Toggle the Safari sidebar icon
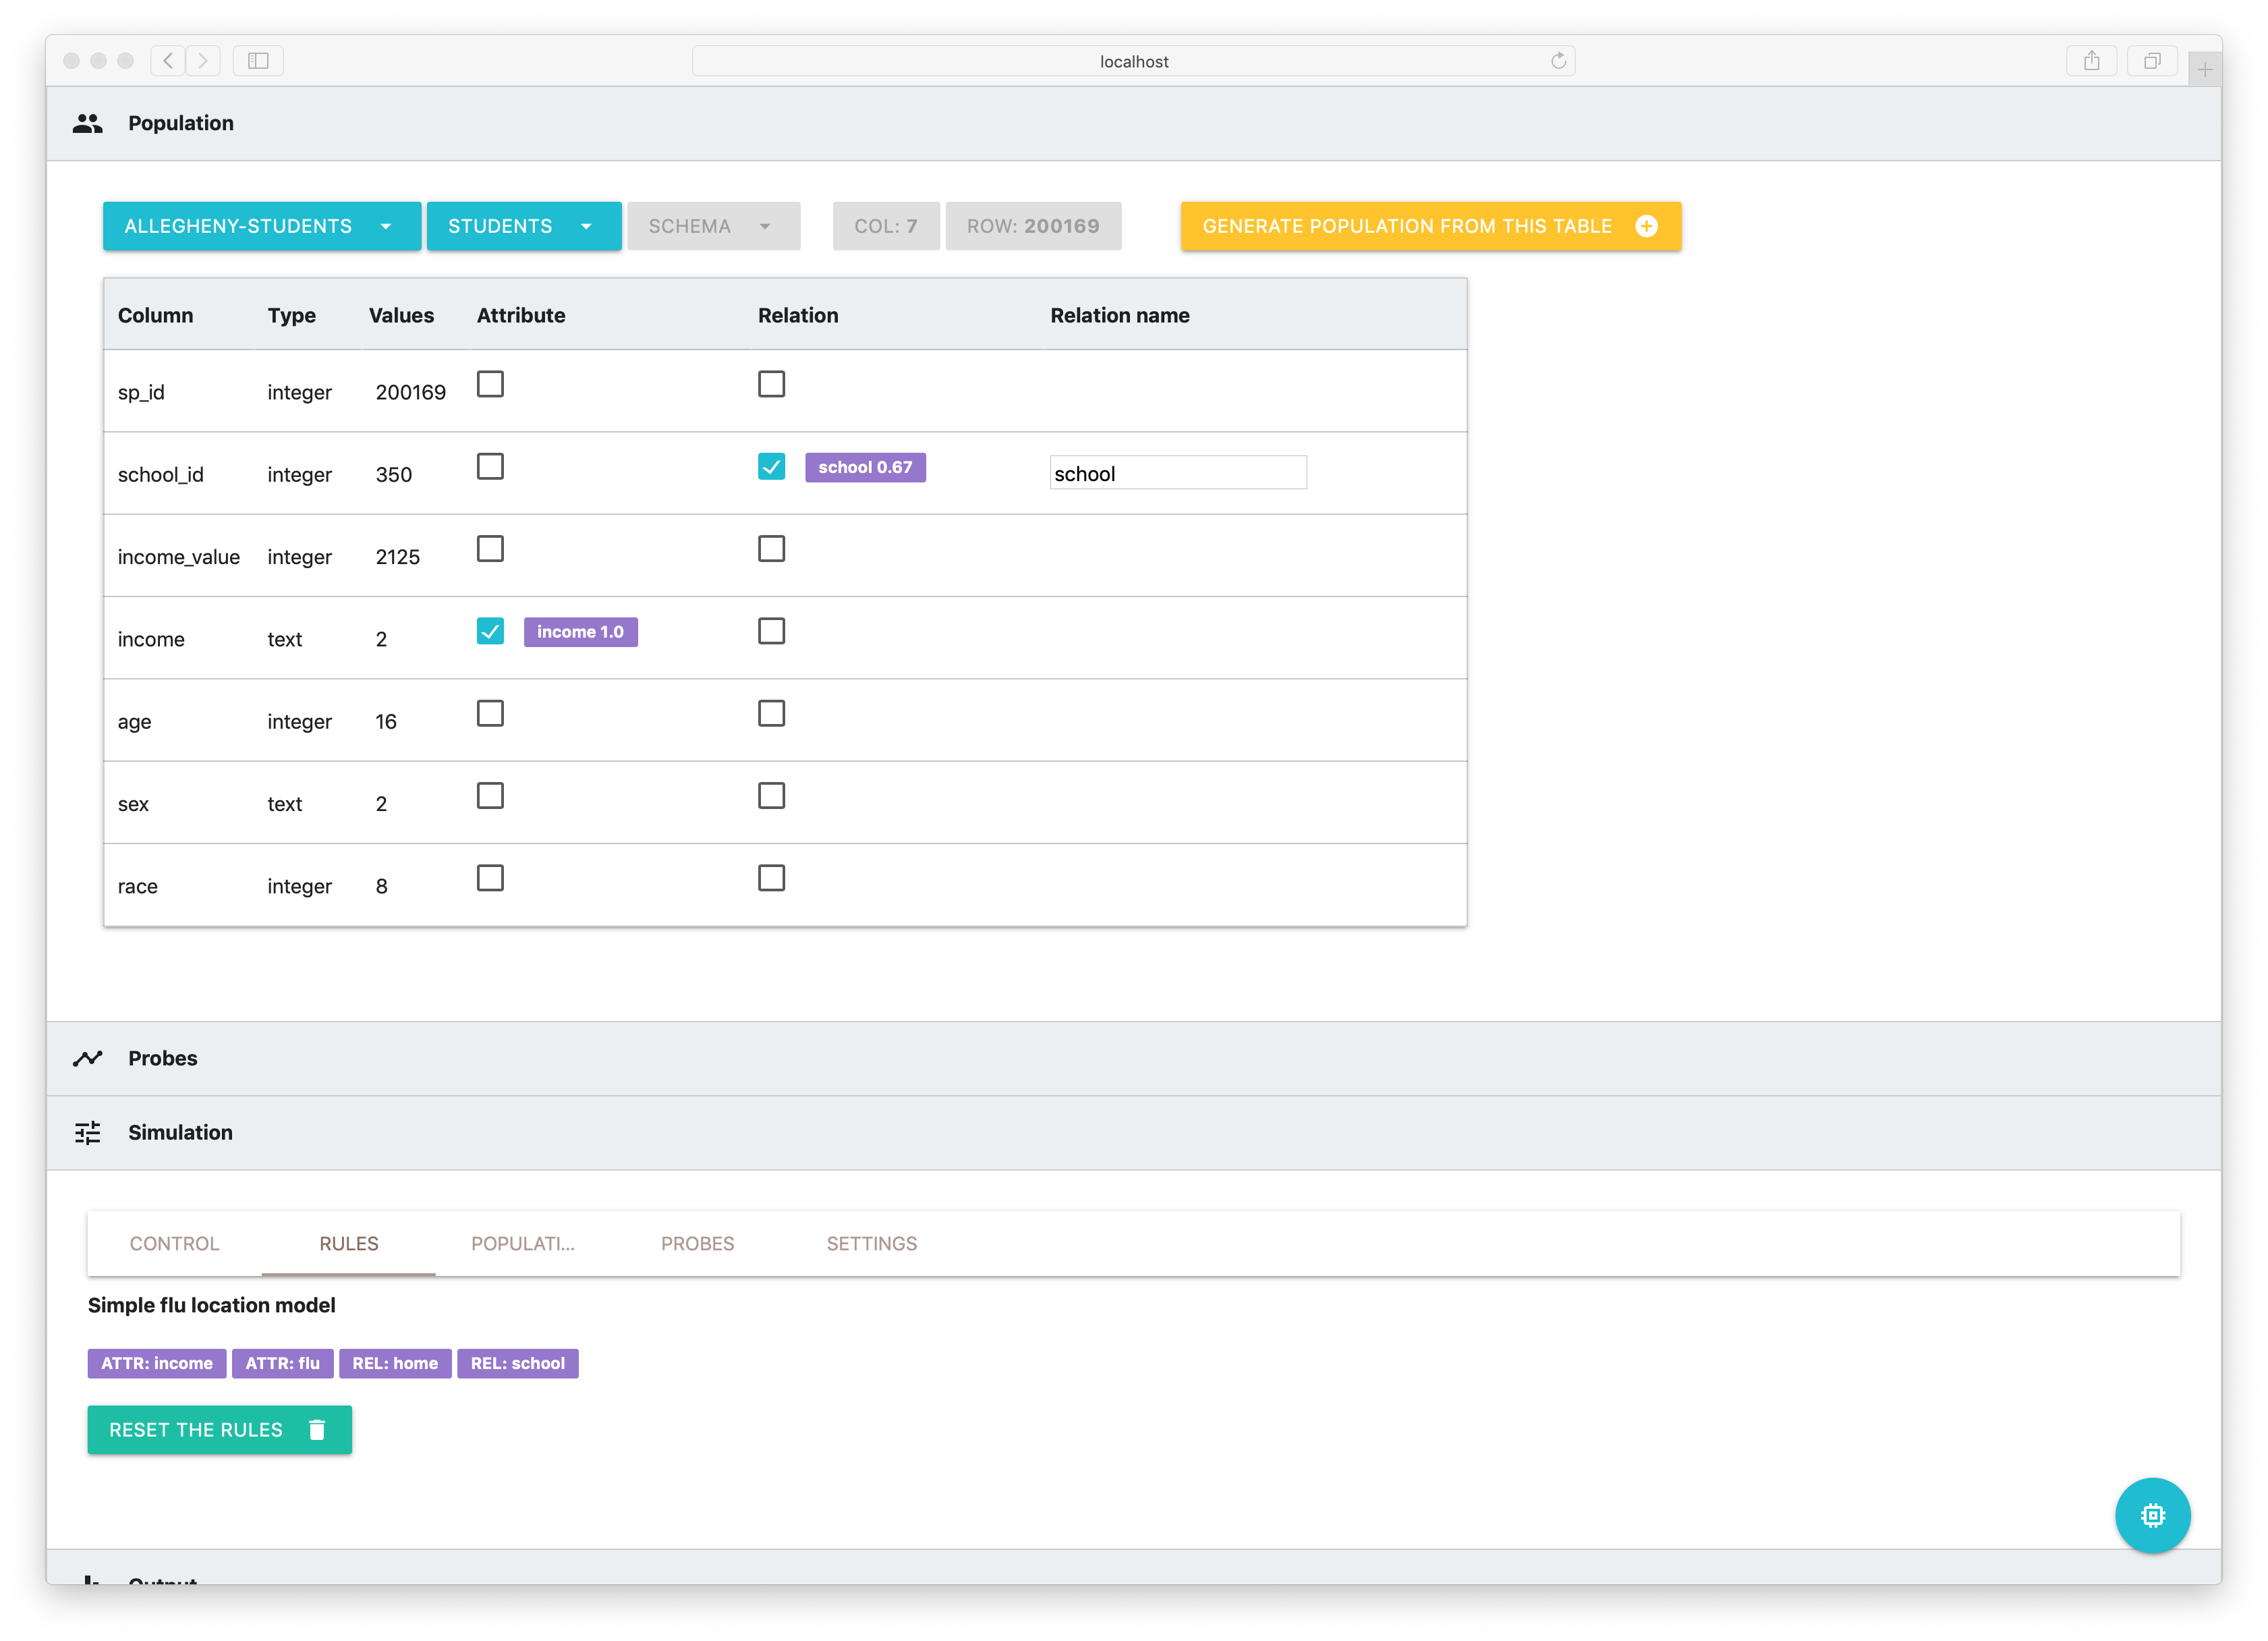This screenshot has width=2268, height=1641. (258, 61)
